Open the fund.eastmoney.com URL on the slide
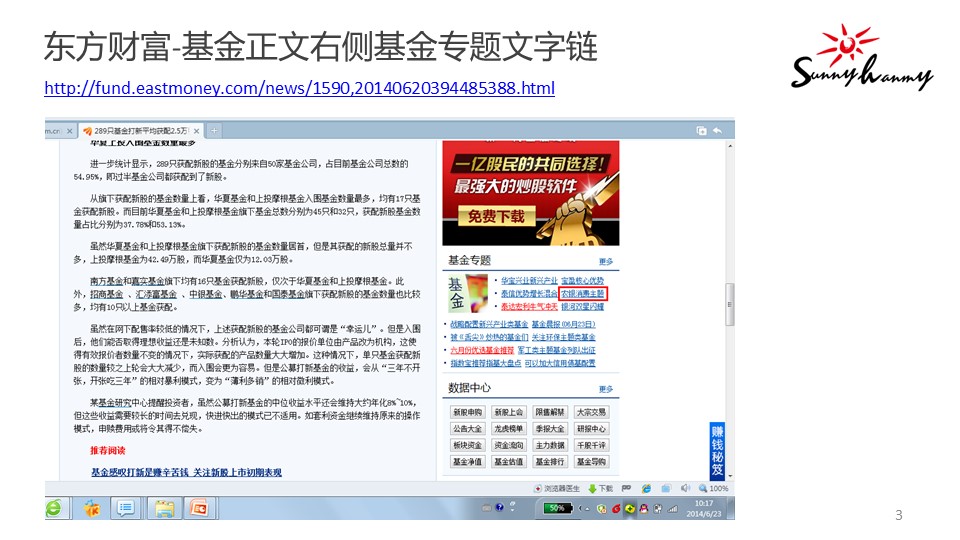960x540 pixels. pos(299,88)
